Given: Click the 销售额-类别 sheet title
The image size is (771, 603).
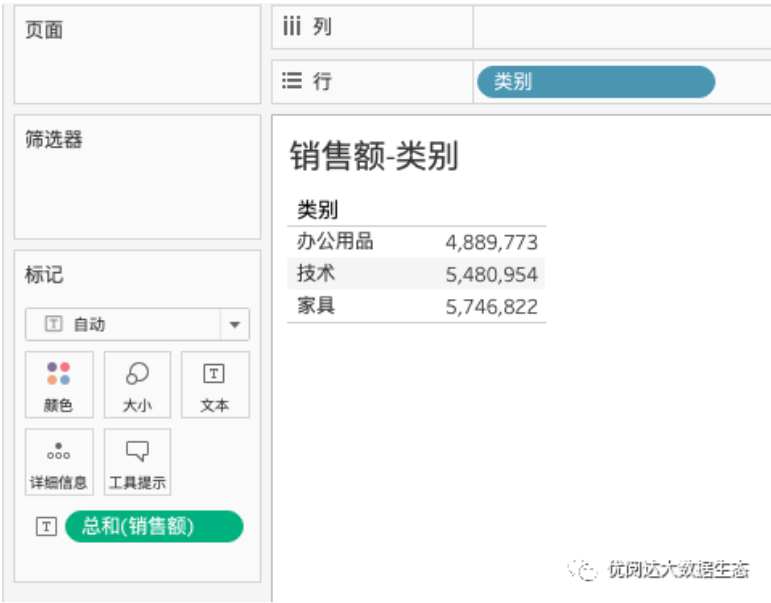Looking at the screenshot, I should (x=373, y=157).
